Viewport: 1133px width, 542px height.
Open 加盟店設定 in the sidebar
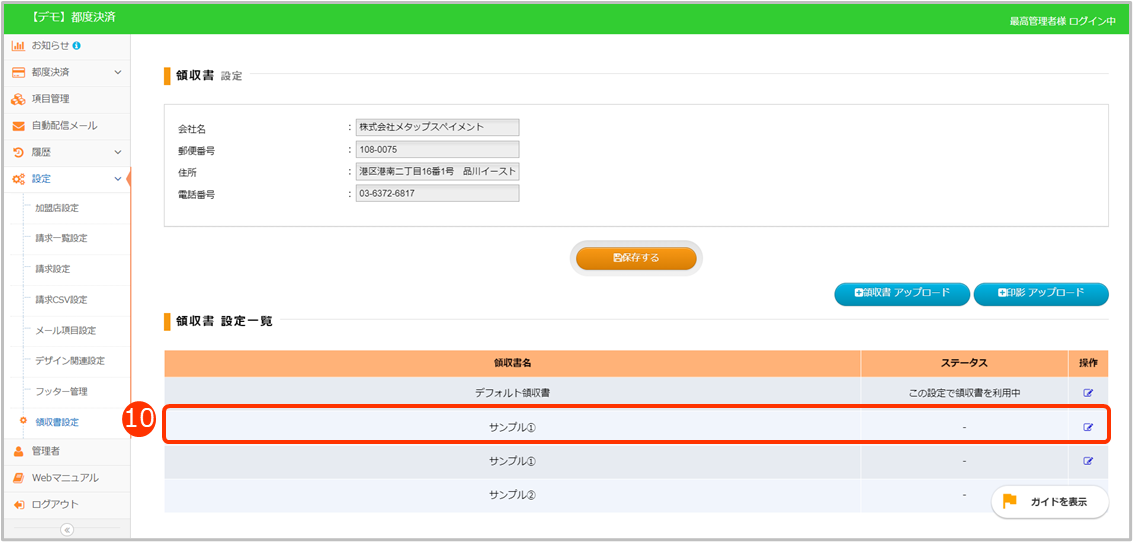tap(57, 208)
